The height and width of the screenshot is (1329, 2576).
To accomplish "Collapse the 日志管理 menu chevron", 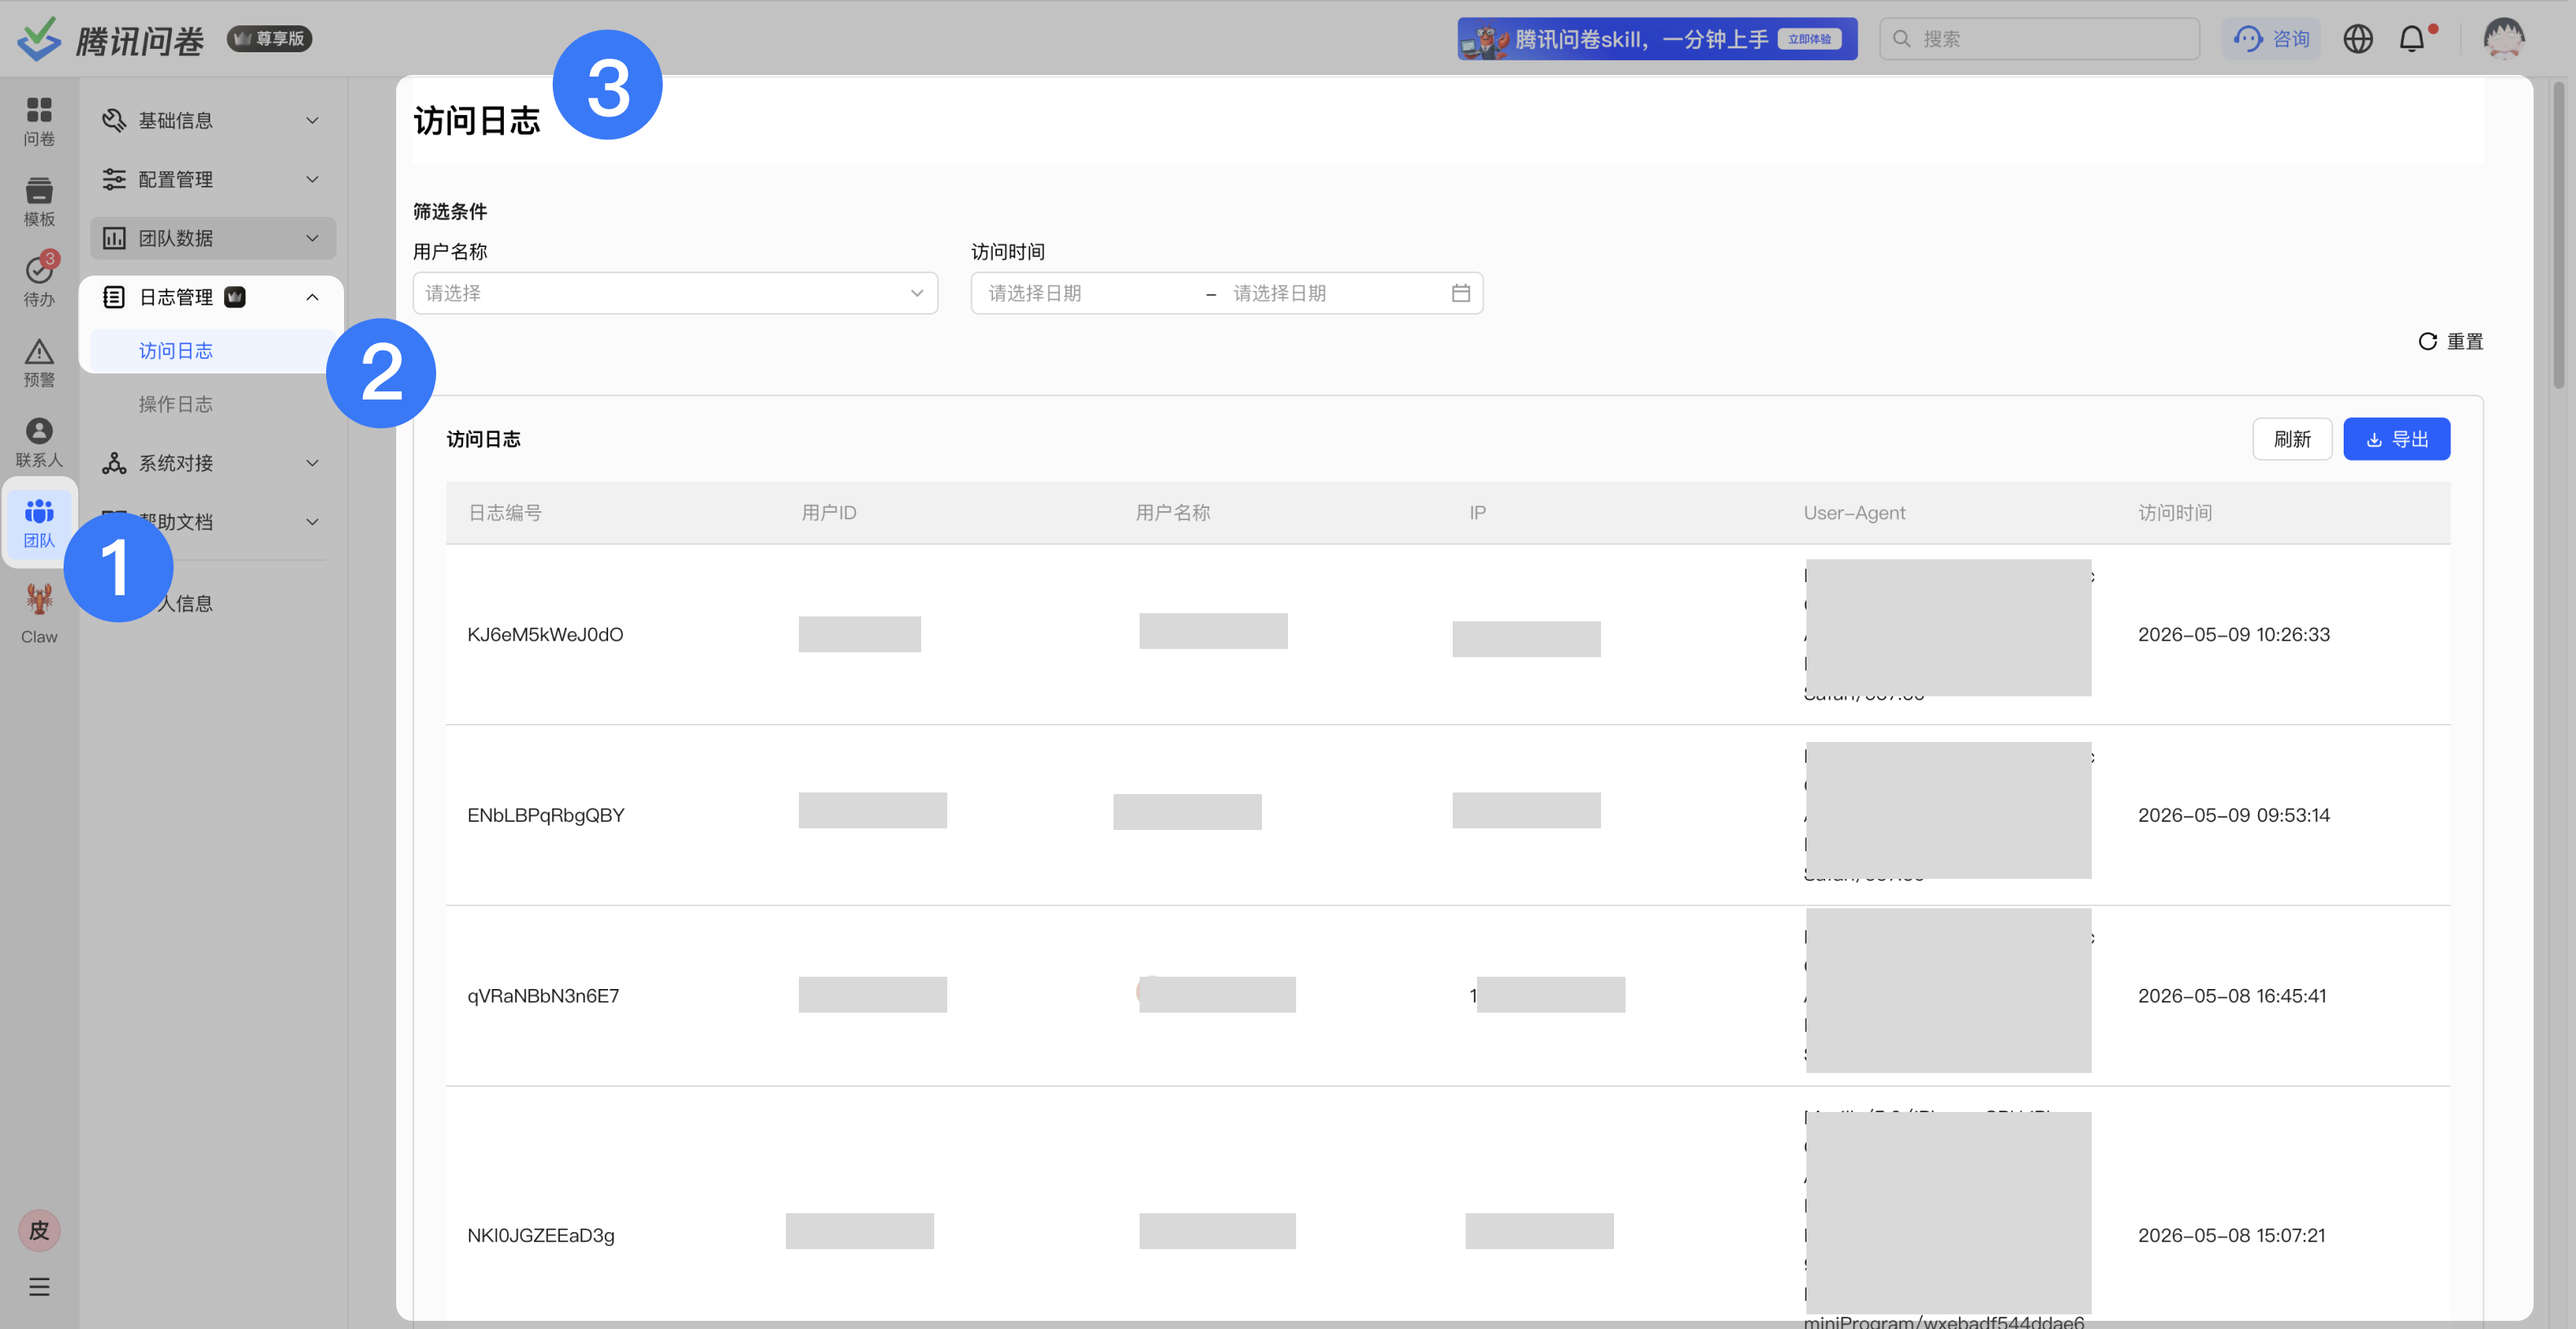I will (x=312, y=297).
